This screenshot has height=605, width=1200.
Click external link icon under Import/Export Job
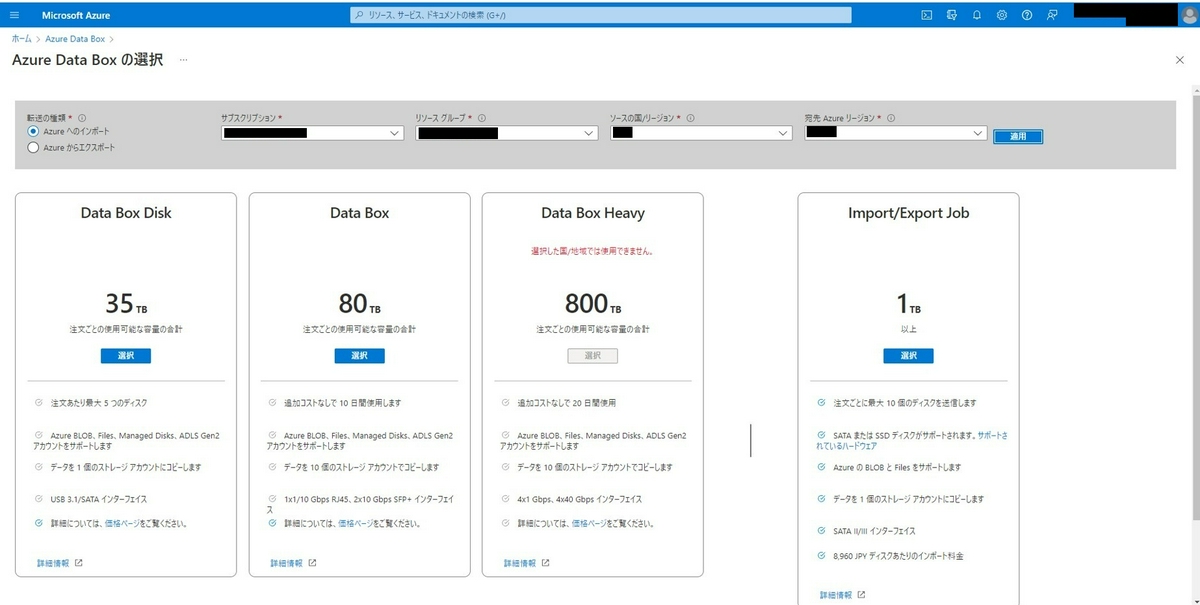pos(862,595)
